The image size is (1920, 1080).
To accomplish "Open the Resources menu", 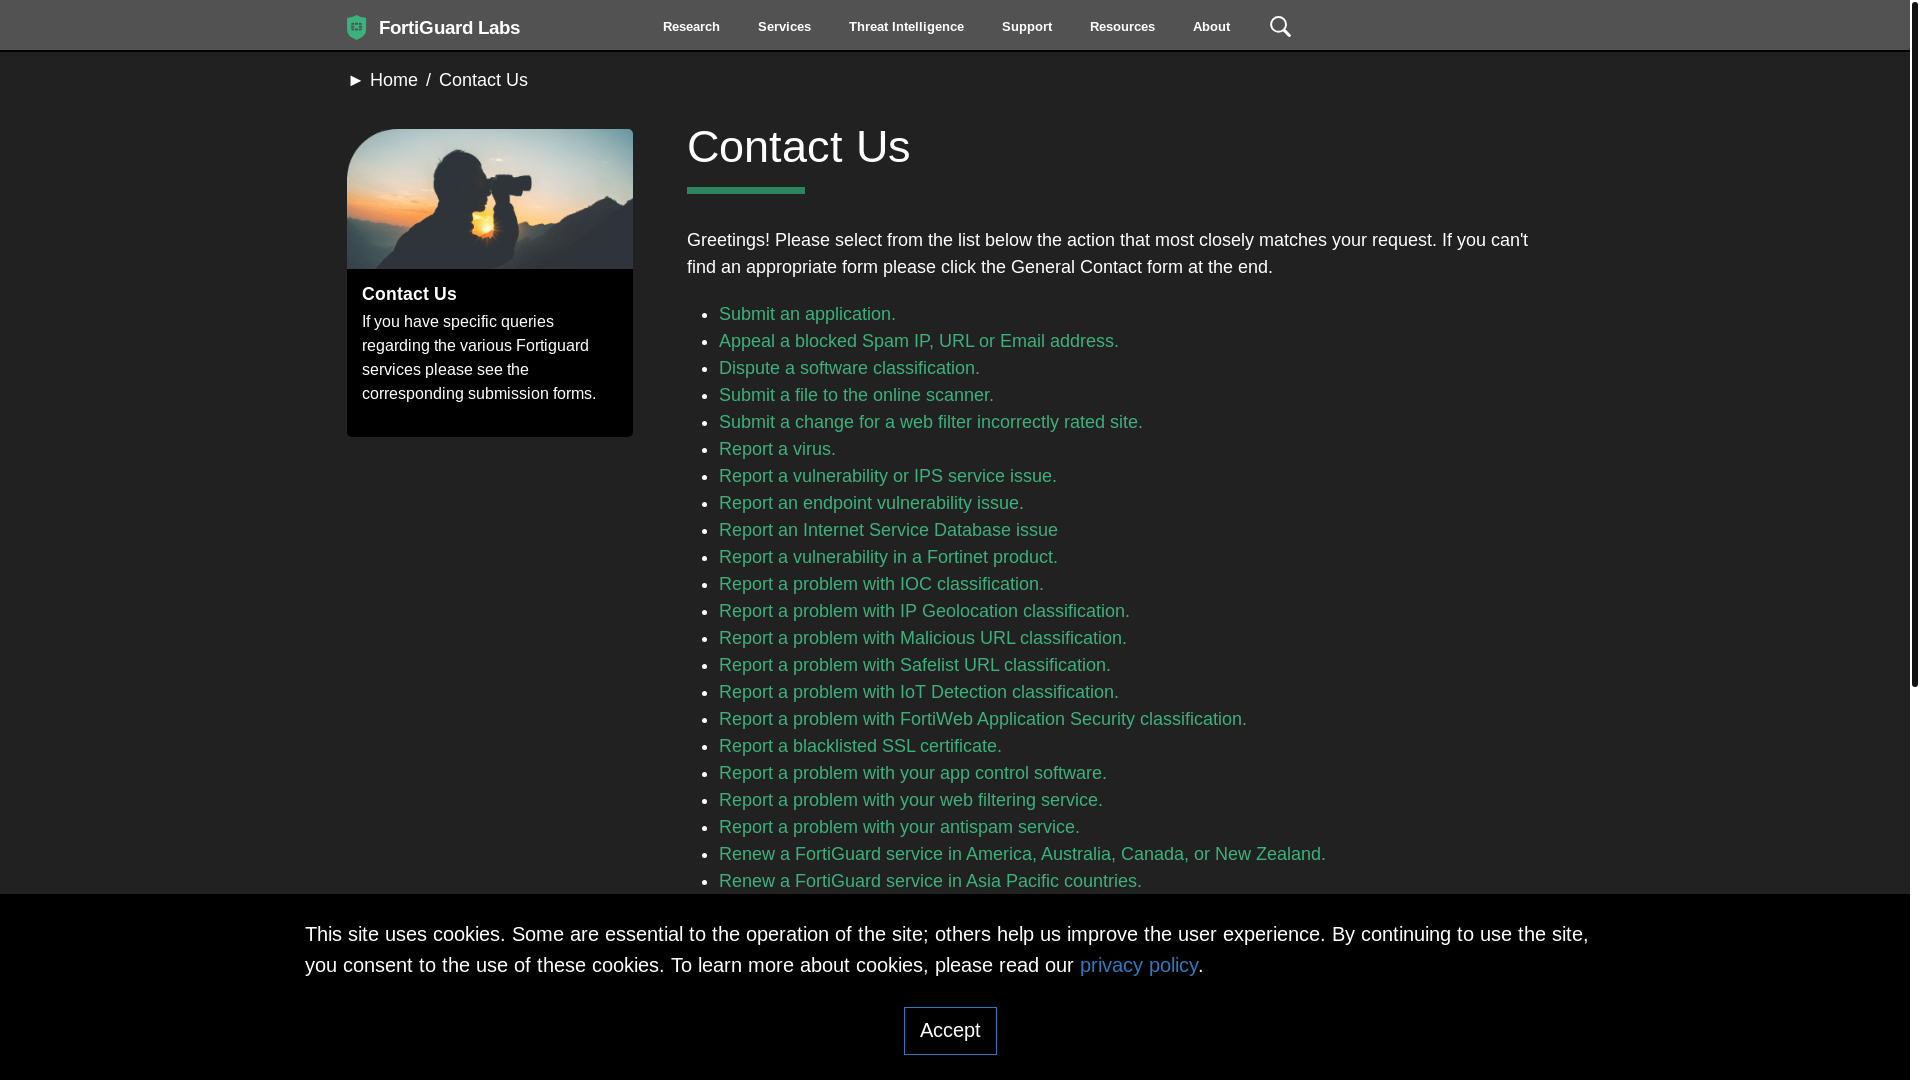I will 1122,27.
